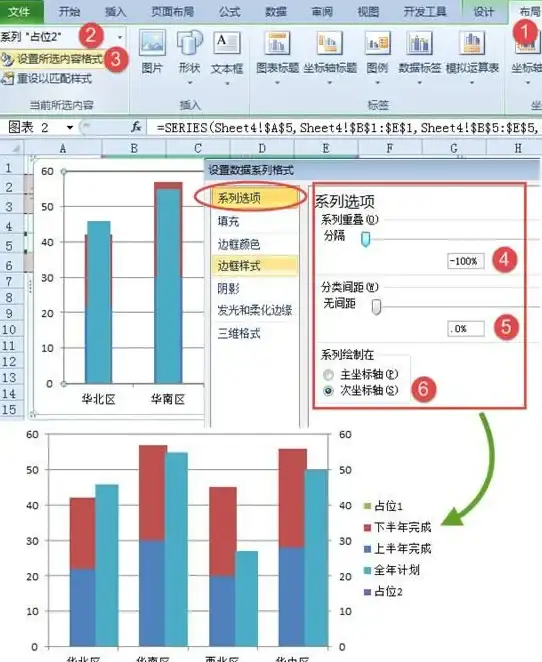
Task: Open the 图例 legend icon
Action: 377,43
